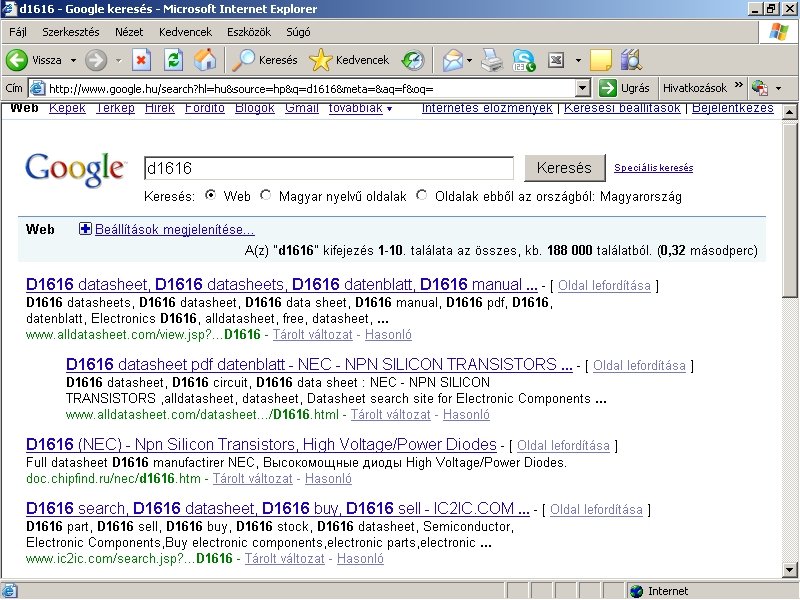
Task: Click the grey Forward arrow icon
Action: [x=95, y=60]
